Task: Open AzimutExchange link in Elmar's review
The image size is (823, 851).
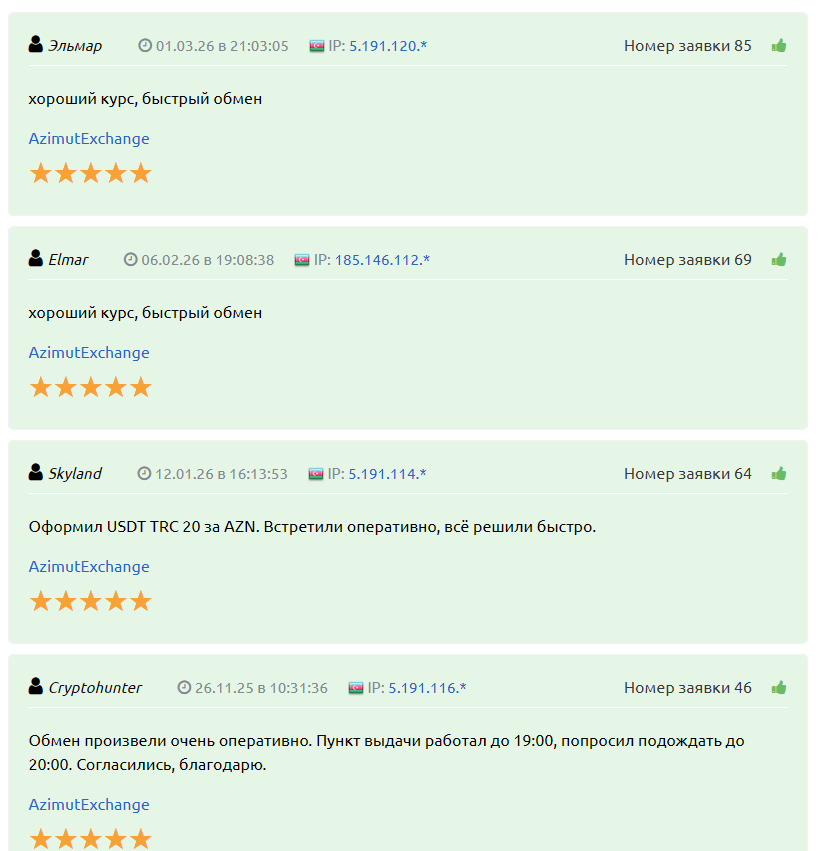Action: click(x=89, y=353)
